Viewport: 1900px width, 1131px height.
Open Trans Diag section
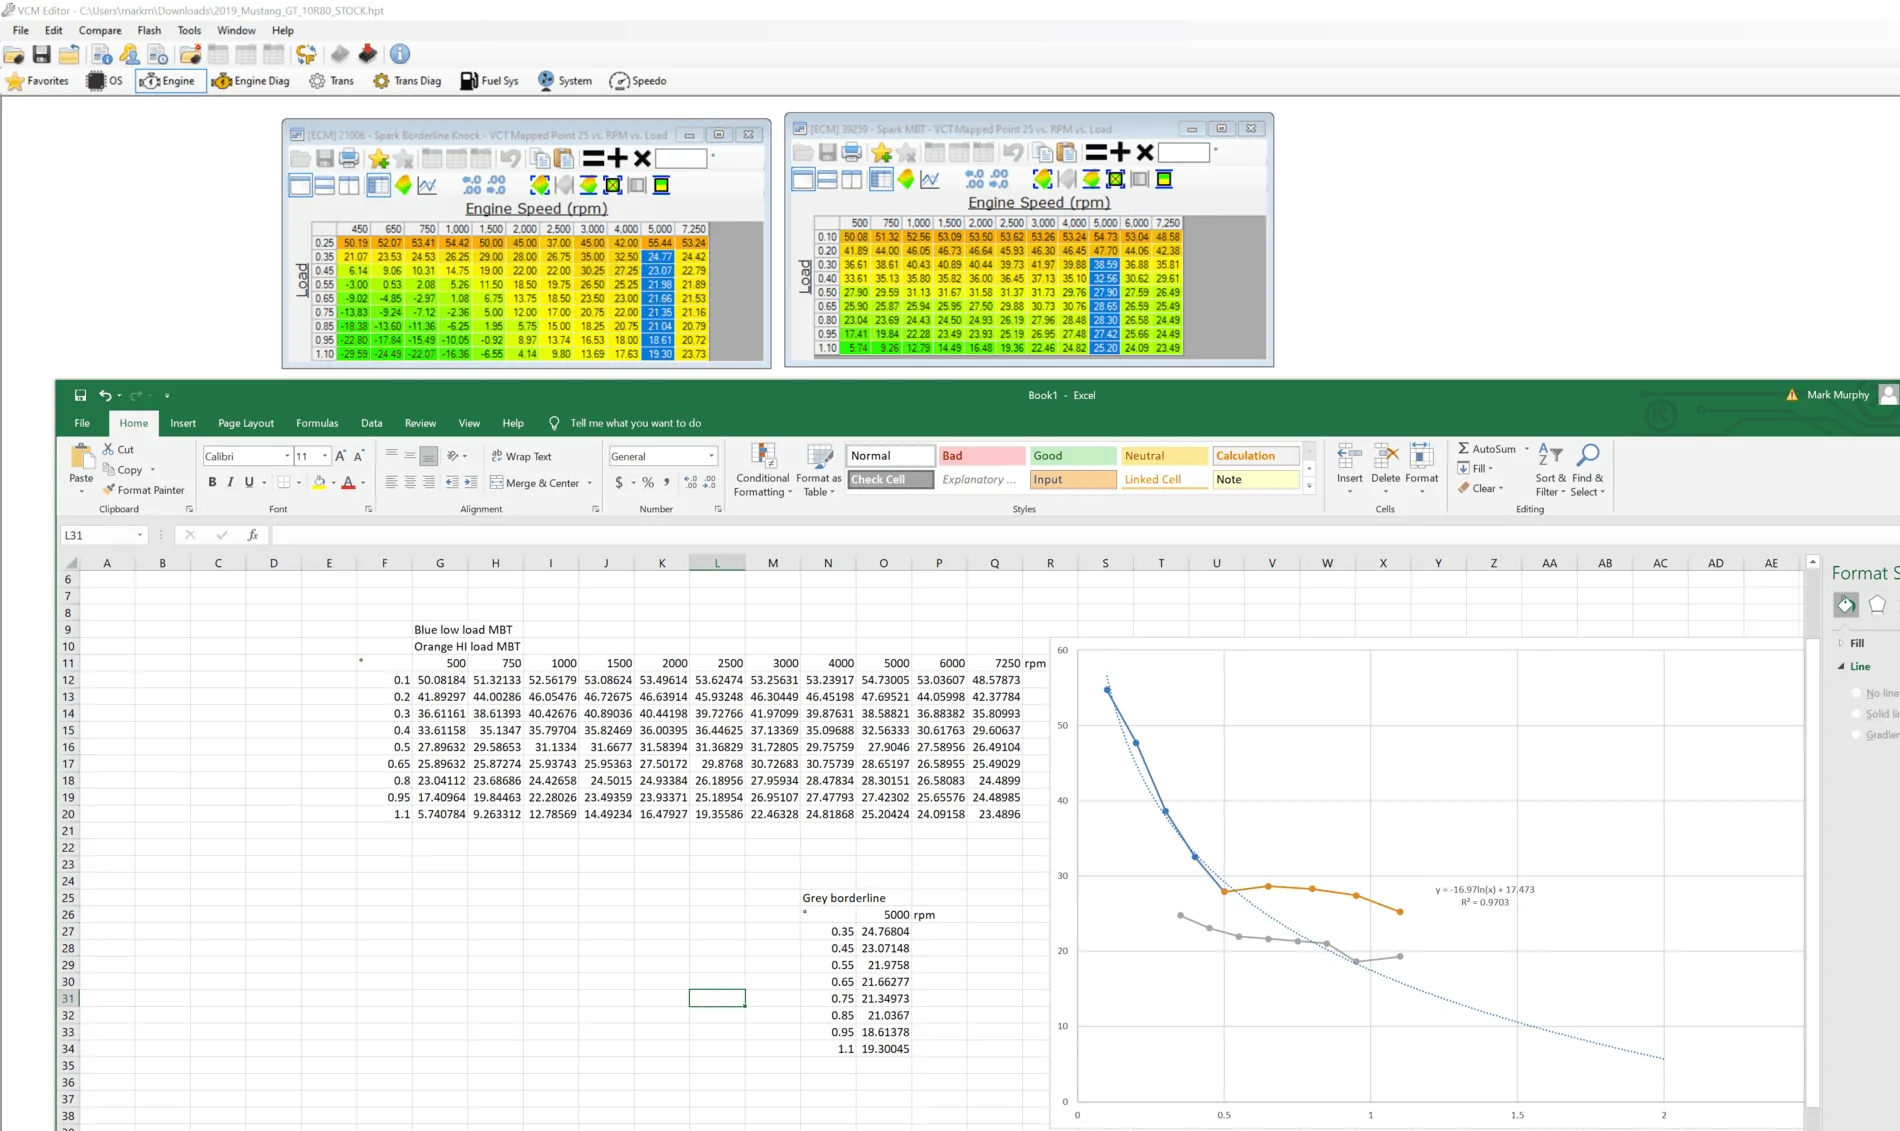pyautogui.click(x=407, y=81)
